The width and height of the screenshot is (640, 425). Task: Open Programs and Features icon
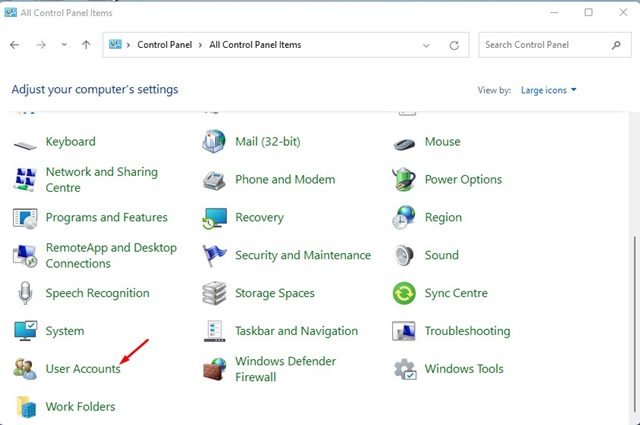(25, 218)
